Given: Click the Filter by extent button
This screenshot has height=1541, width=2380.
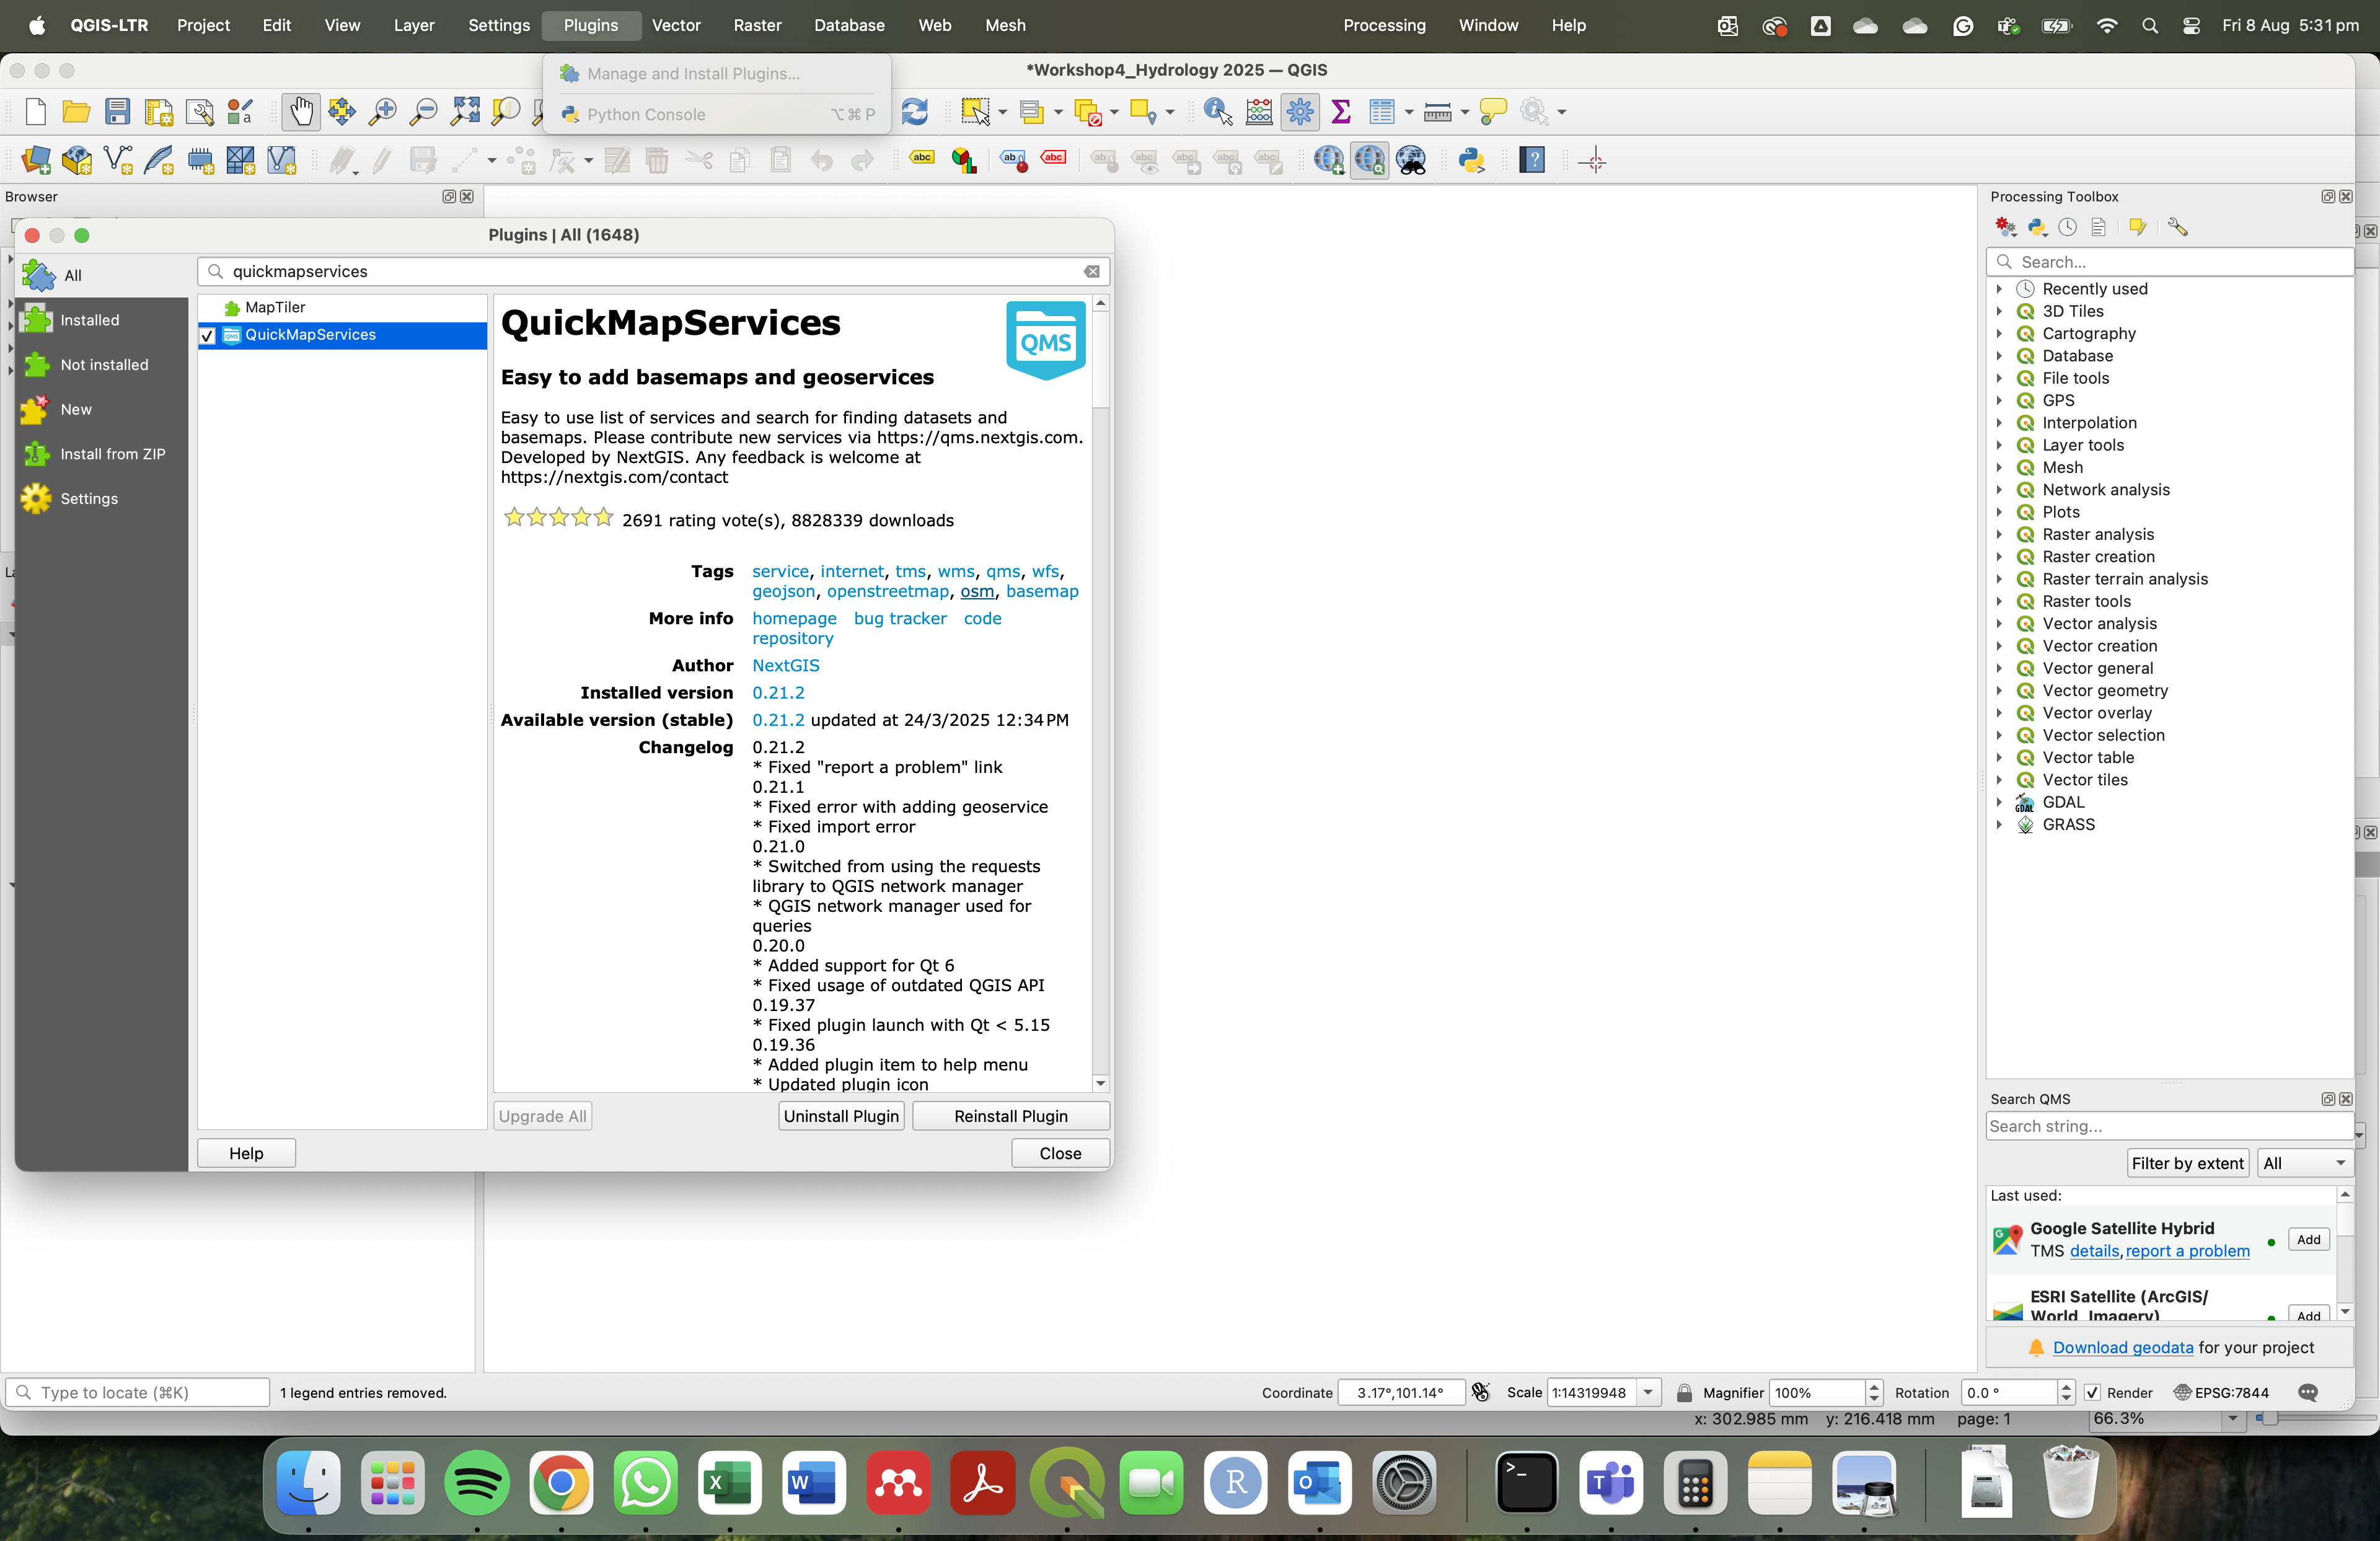Looking at the screenshot, I should [x=2187, y=1163].
